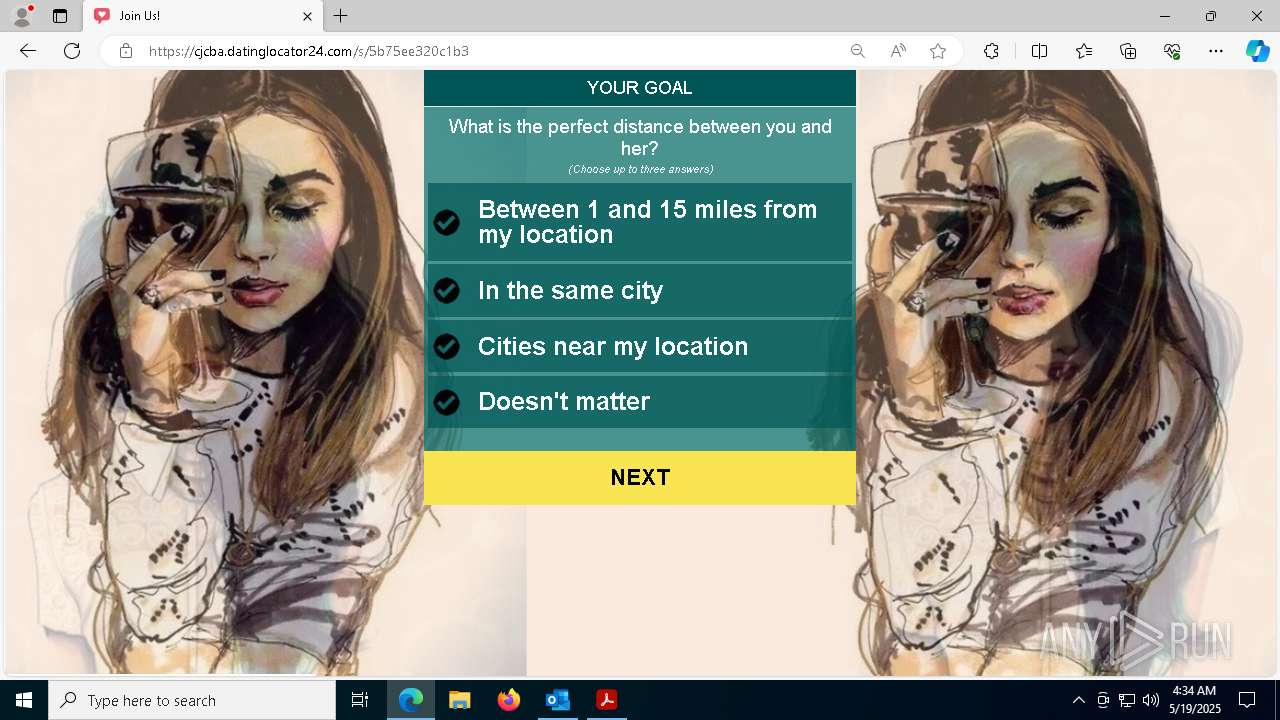
Task: Open the profile avatar icon
Action: tap(22, 16)
